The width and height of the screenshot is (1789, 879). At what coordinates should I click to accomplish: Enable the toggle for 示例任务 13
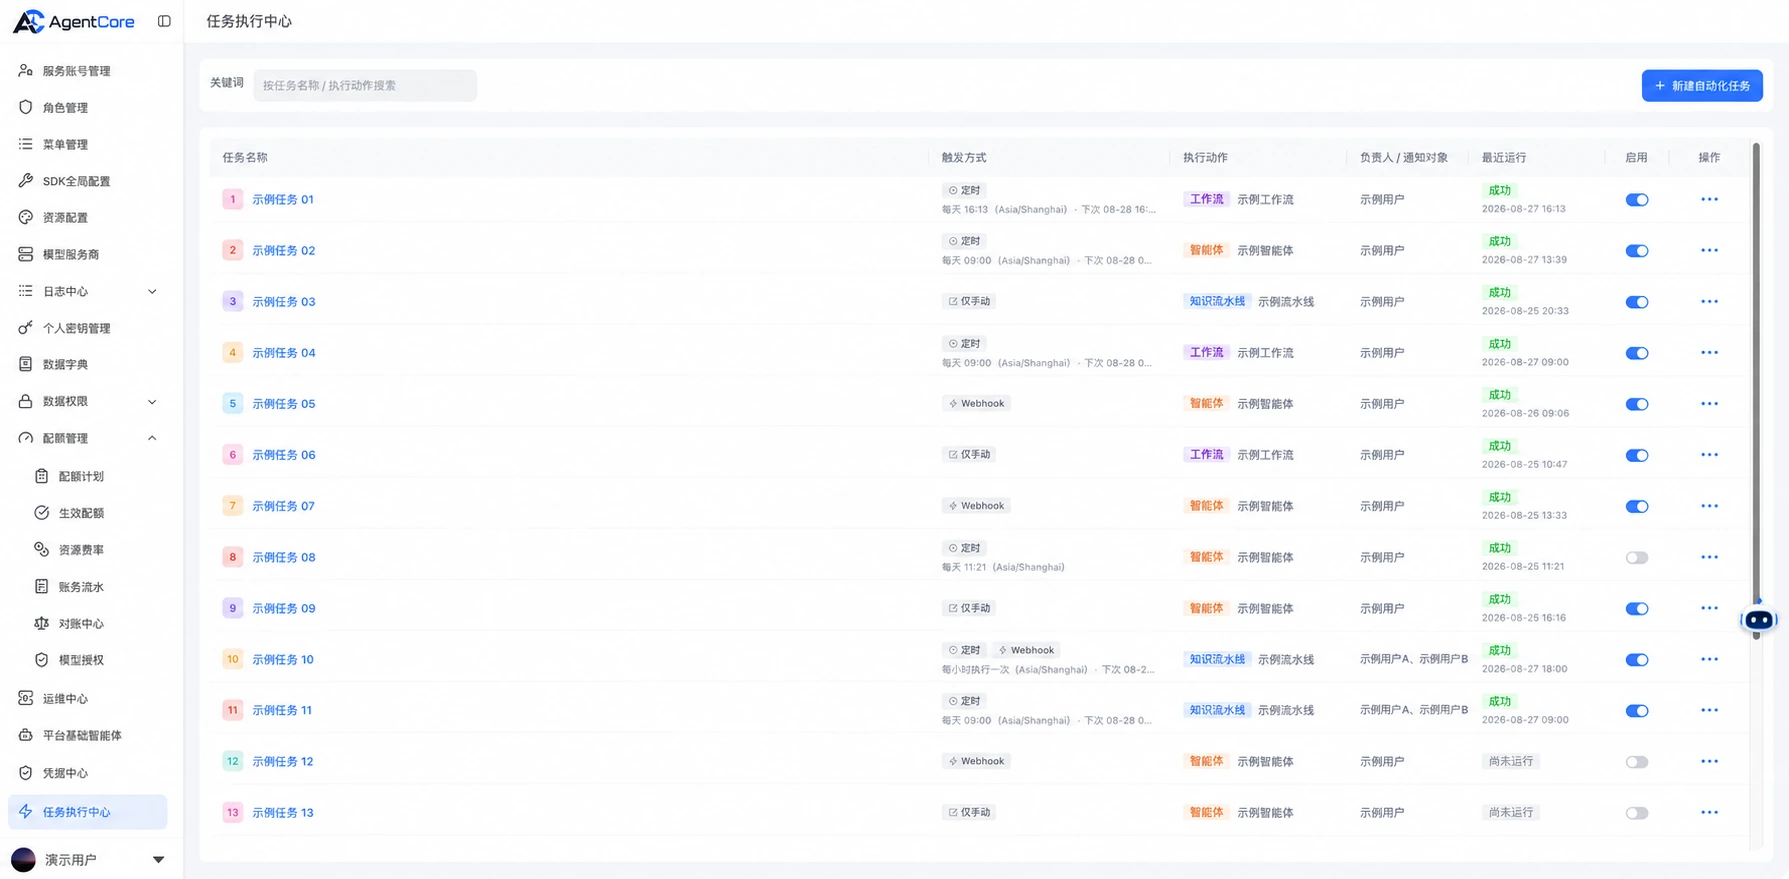point(1636,813)
